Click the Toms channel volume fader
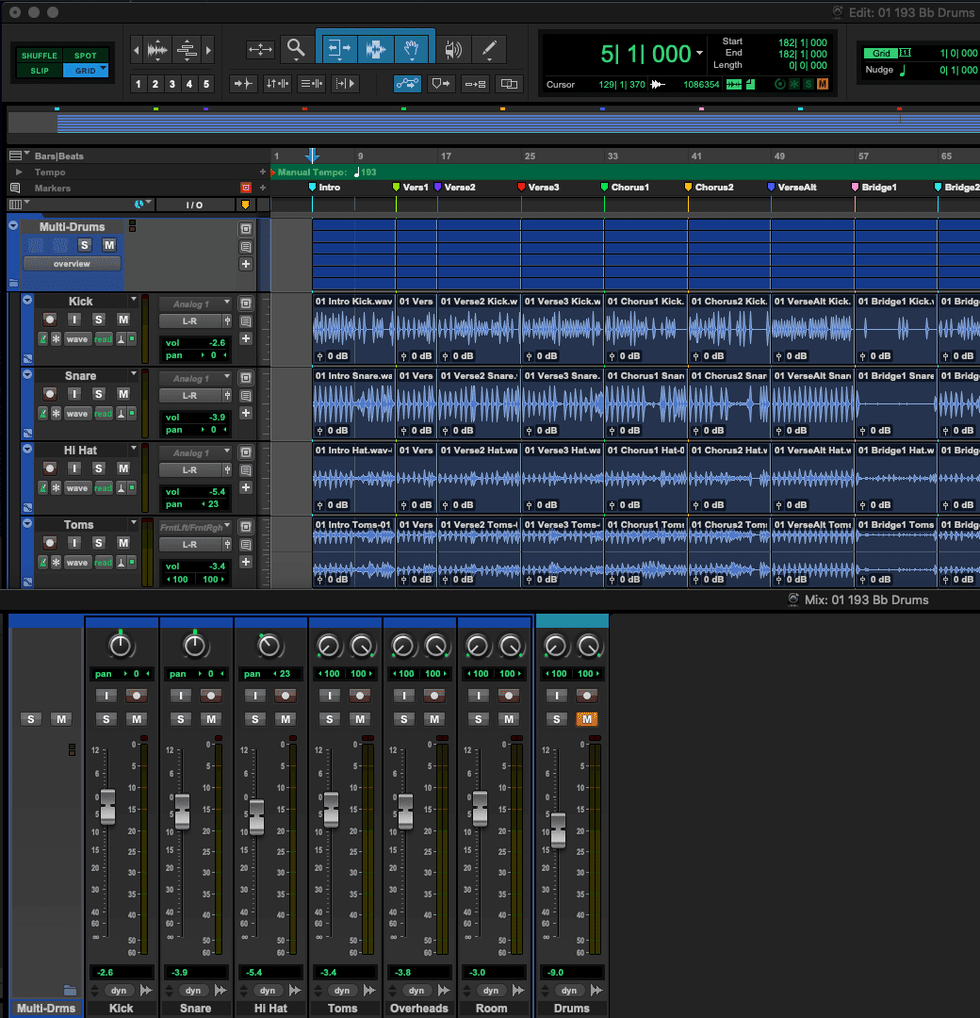980x1018 pixels. (331, 808)
